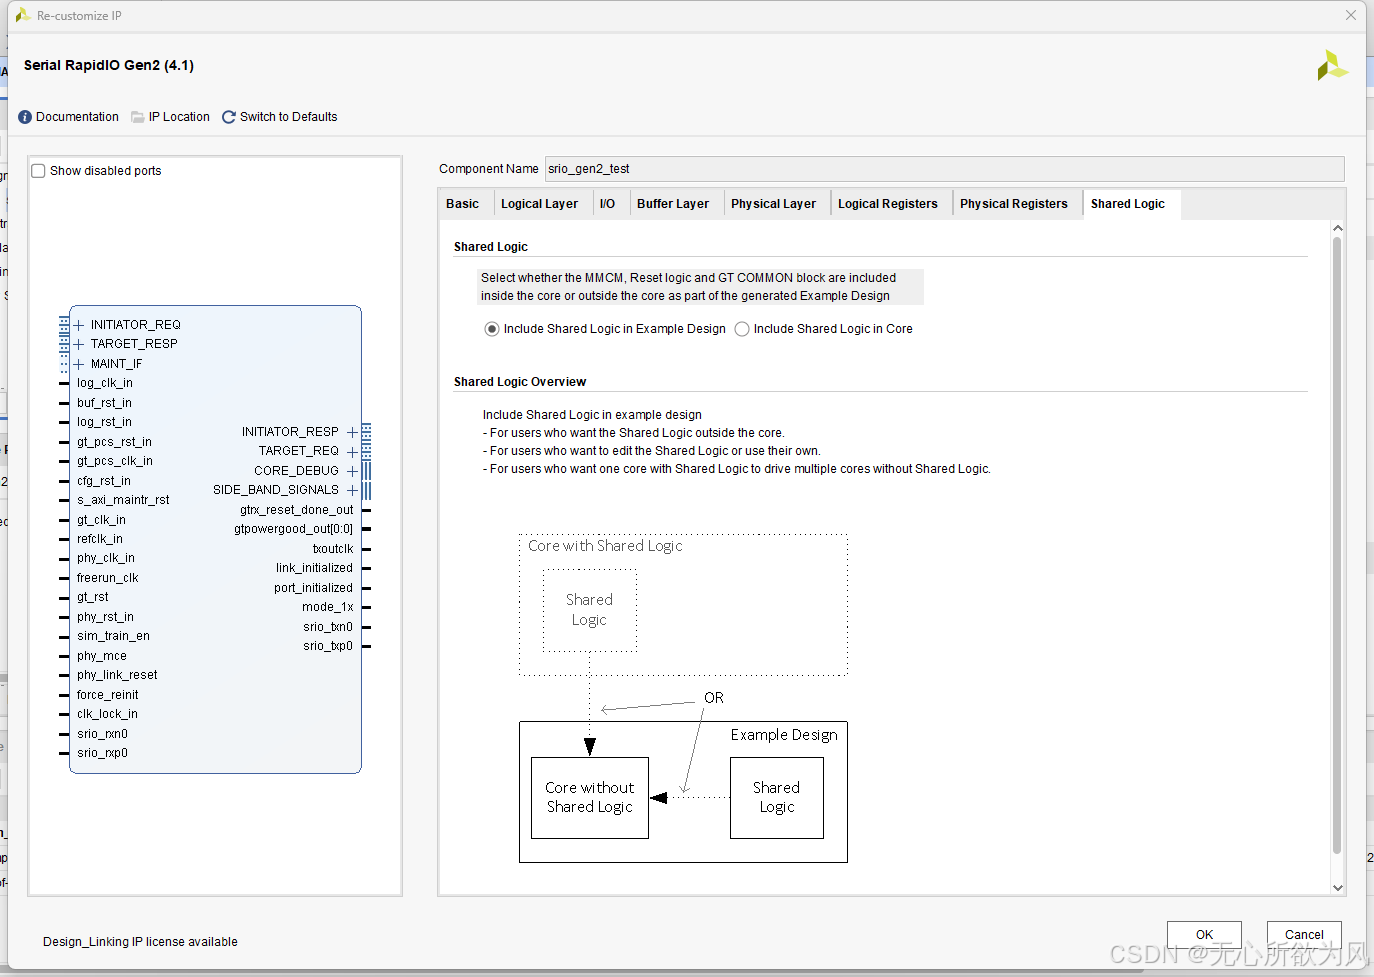Switch to the Basic tab
The width and height of the screenshot is (1374, 977).
(x=464, y=203)
